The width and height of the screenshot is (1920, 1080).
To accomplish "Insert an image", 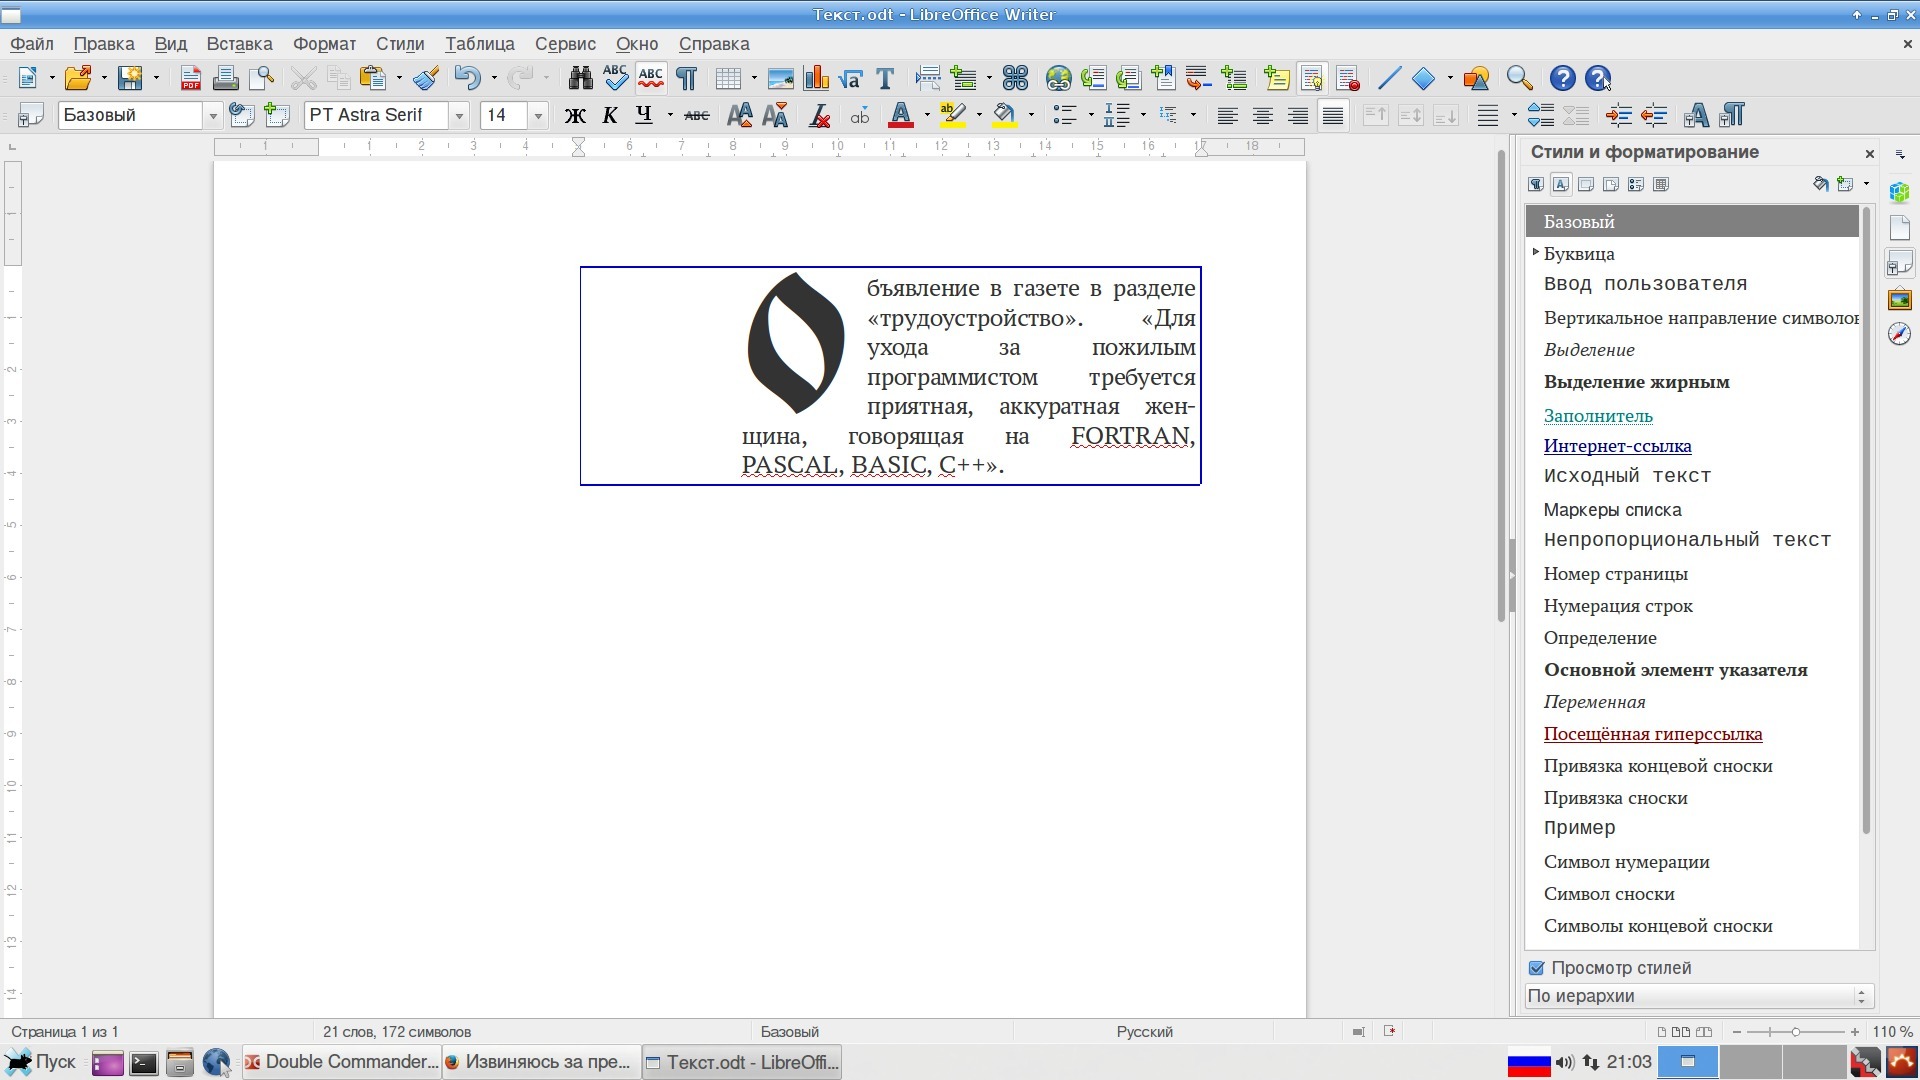I will pyautogui.click(x=780, y=78).
